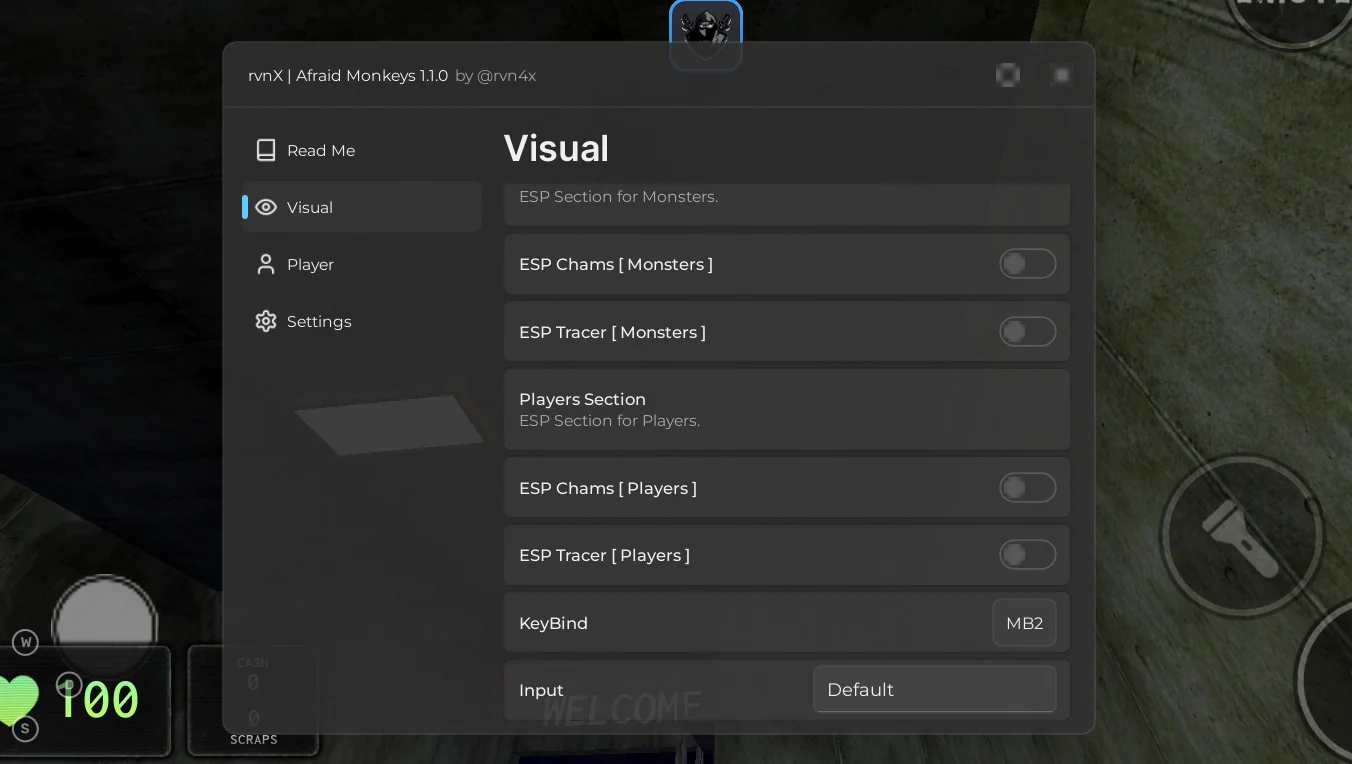The height and width of the screenshot is (764, 1352).
Task: Change the MB2 KeyBind button
Action: [1024, 623]
